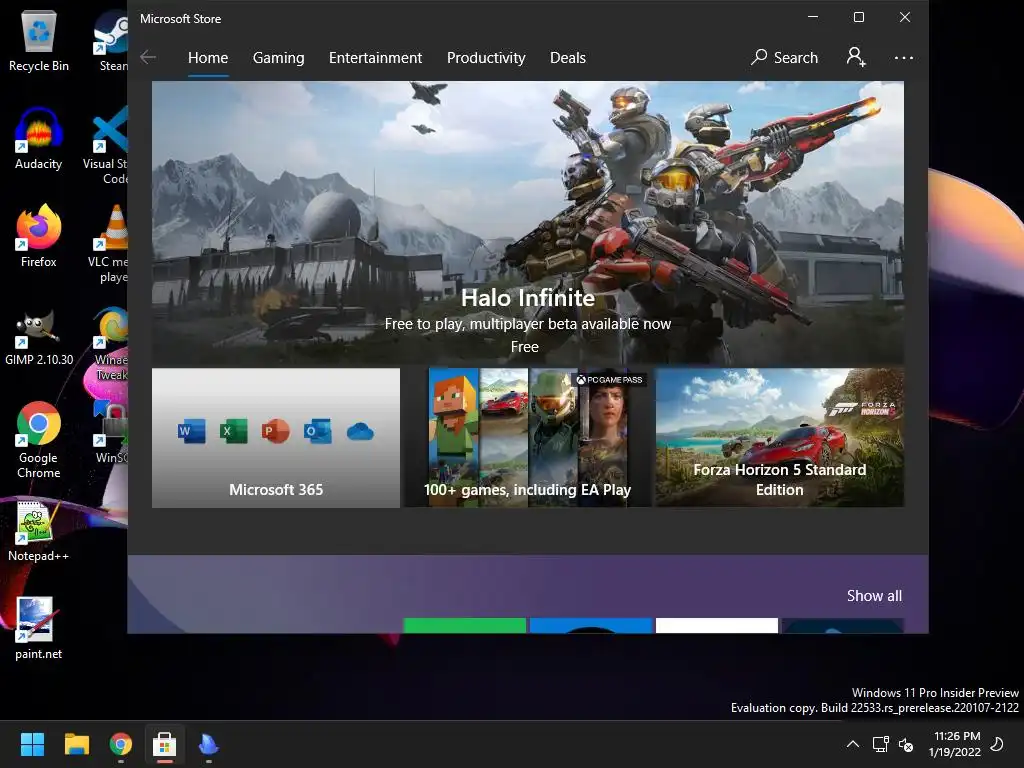Click the white app tile below Show all
This screenshot has width=1024, height=768.
tap(717, 626)
